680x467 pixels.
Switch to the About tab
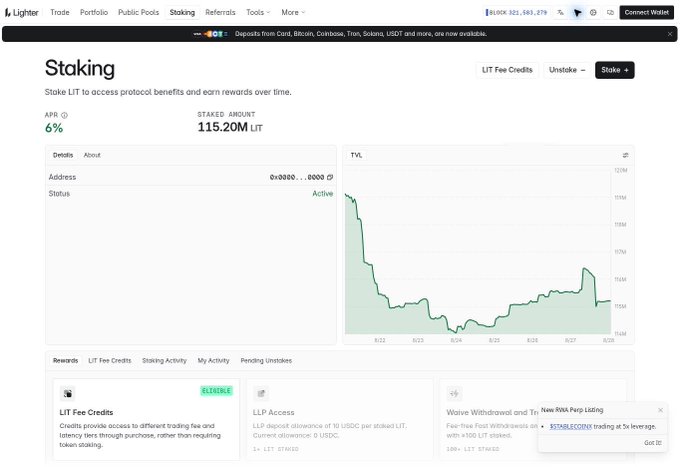coord(92,155)
